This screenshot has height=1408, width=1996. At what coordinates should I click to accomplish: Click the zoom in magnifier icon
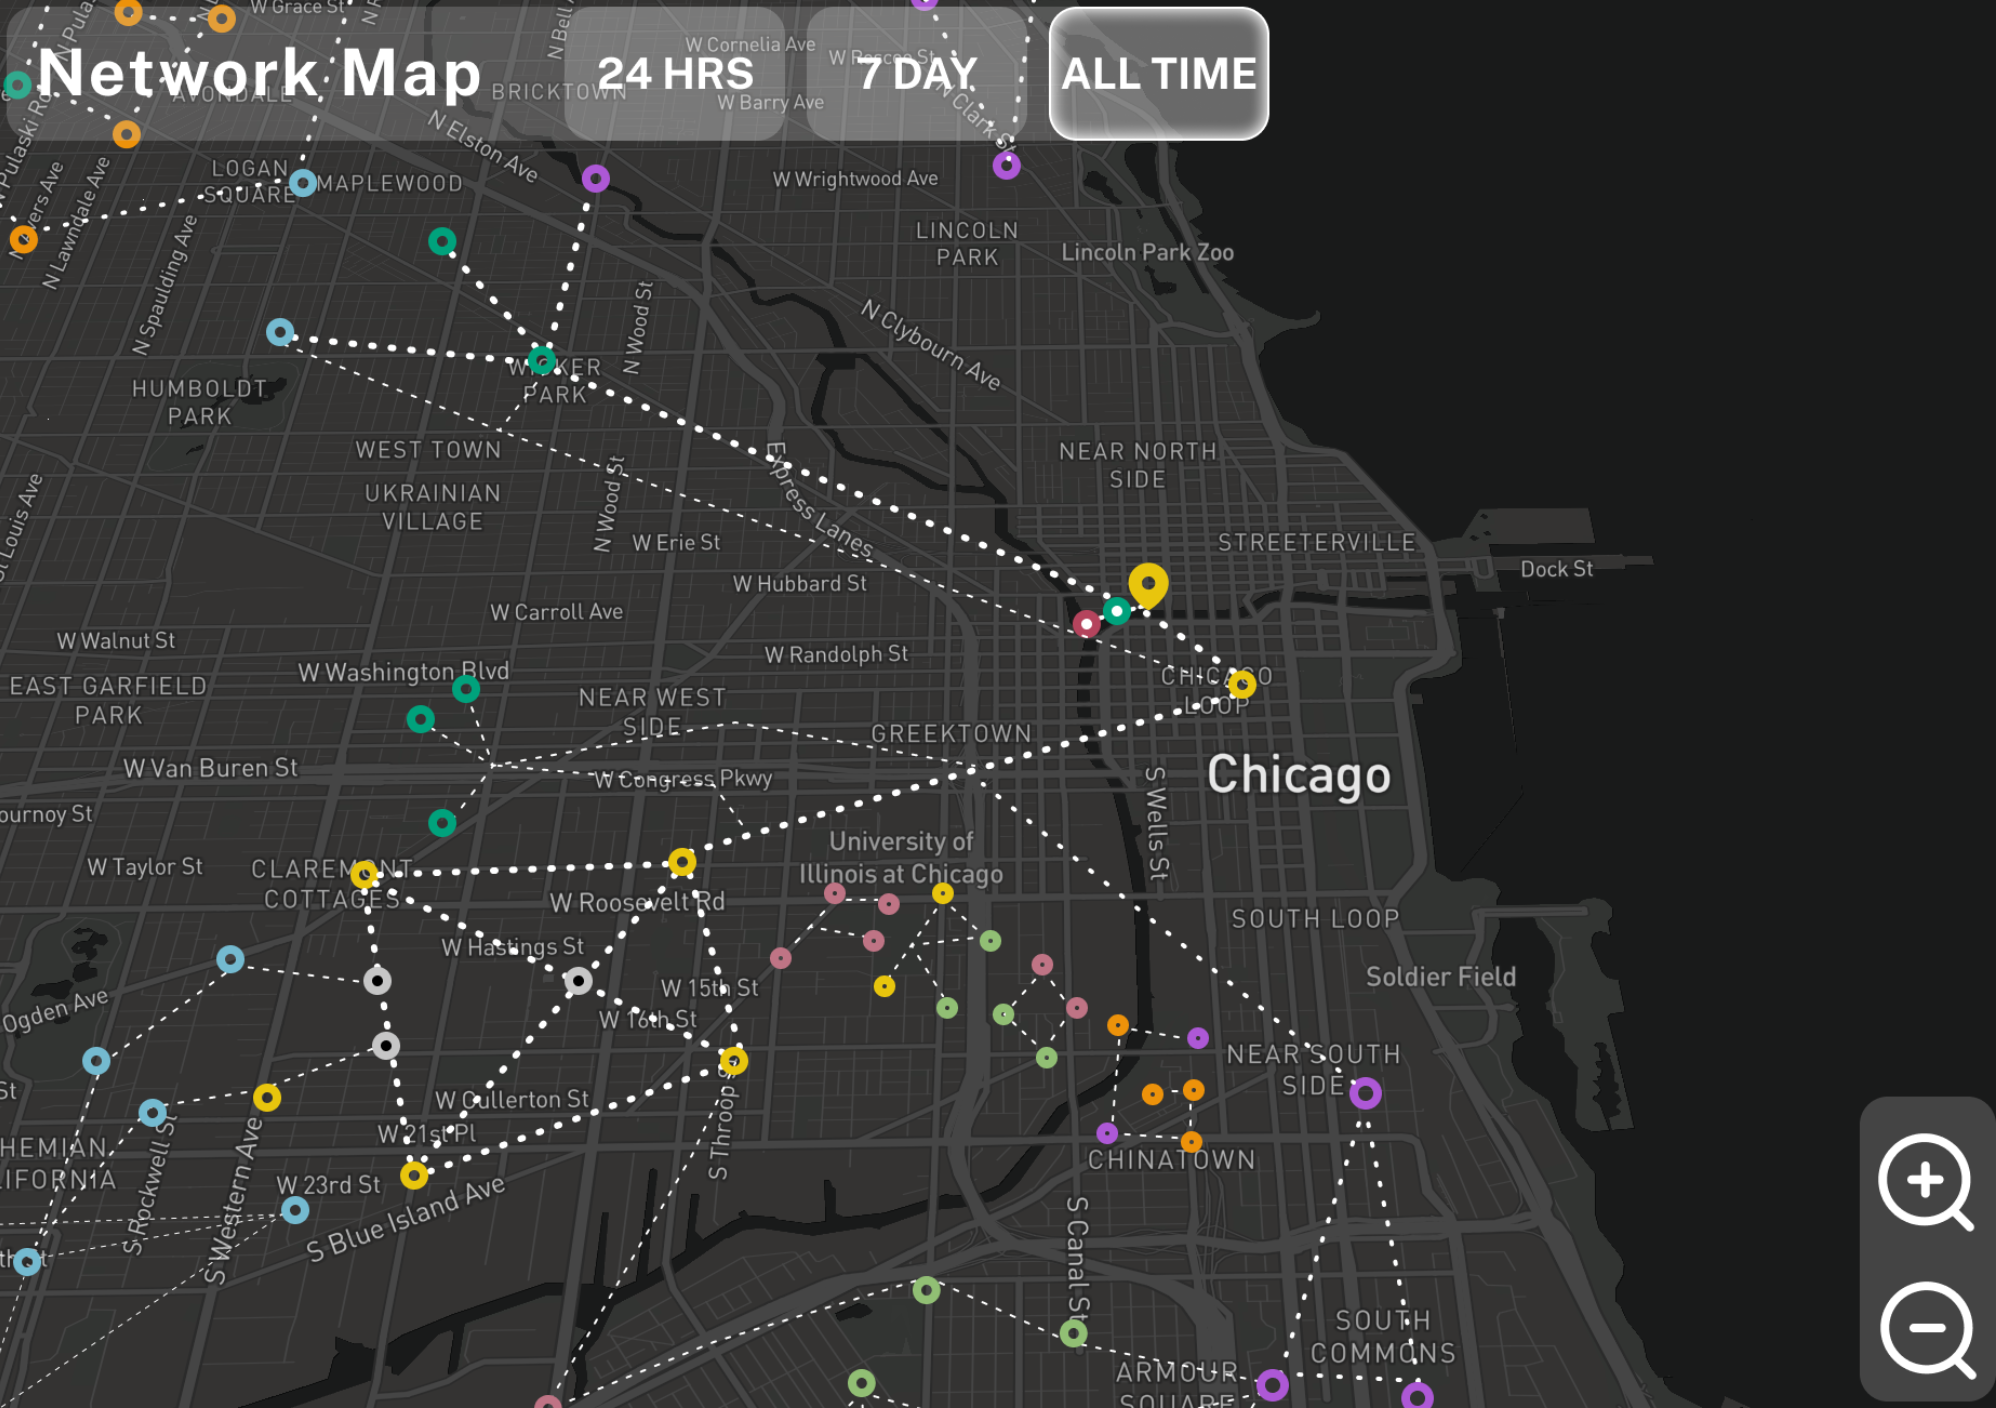point(1925,1182)
